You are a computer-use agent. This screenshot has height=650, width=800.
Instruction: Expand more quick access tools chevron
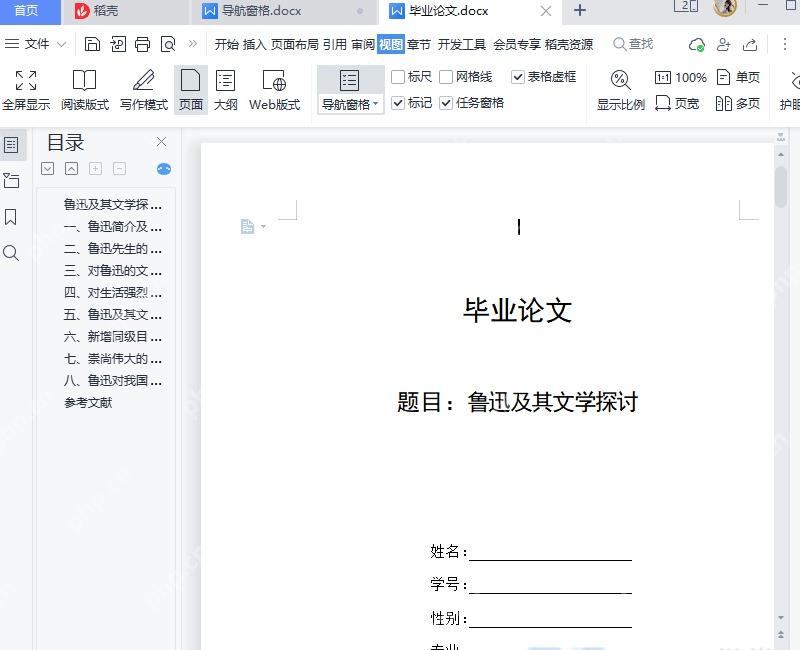[192, 44]
